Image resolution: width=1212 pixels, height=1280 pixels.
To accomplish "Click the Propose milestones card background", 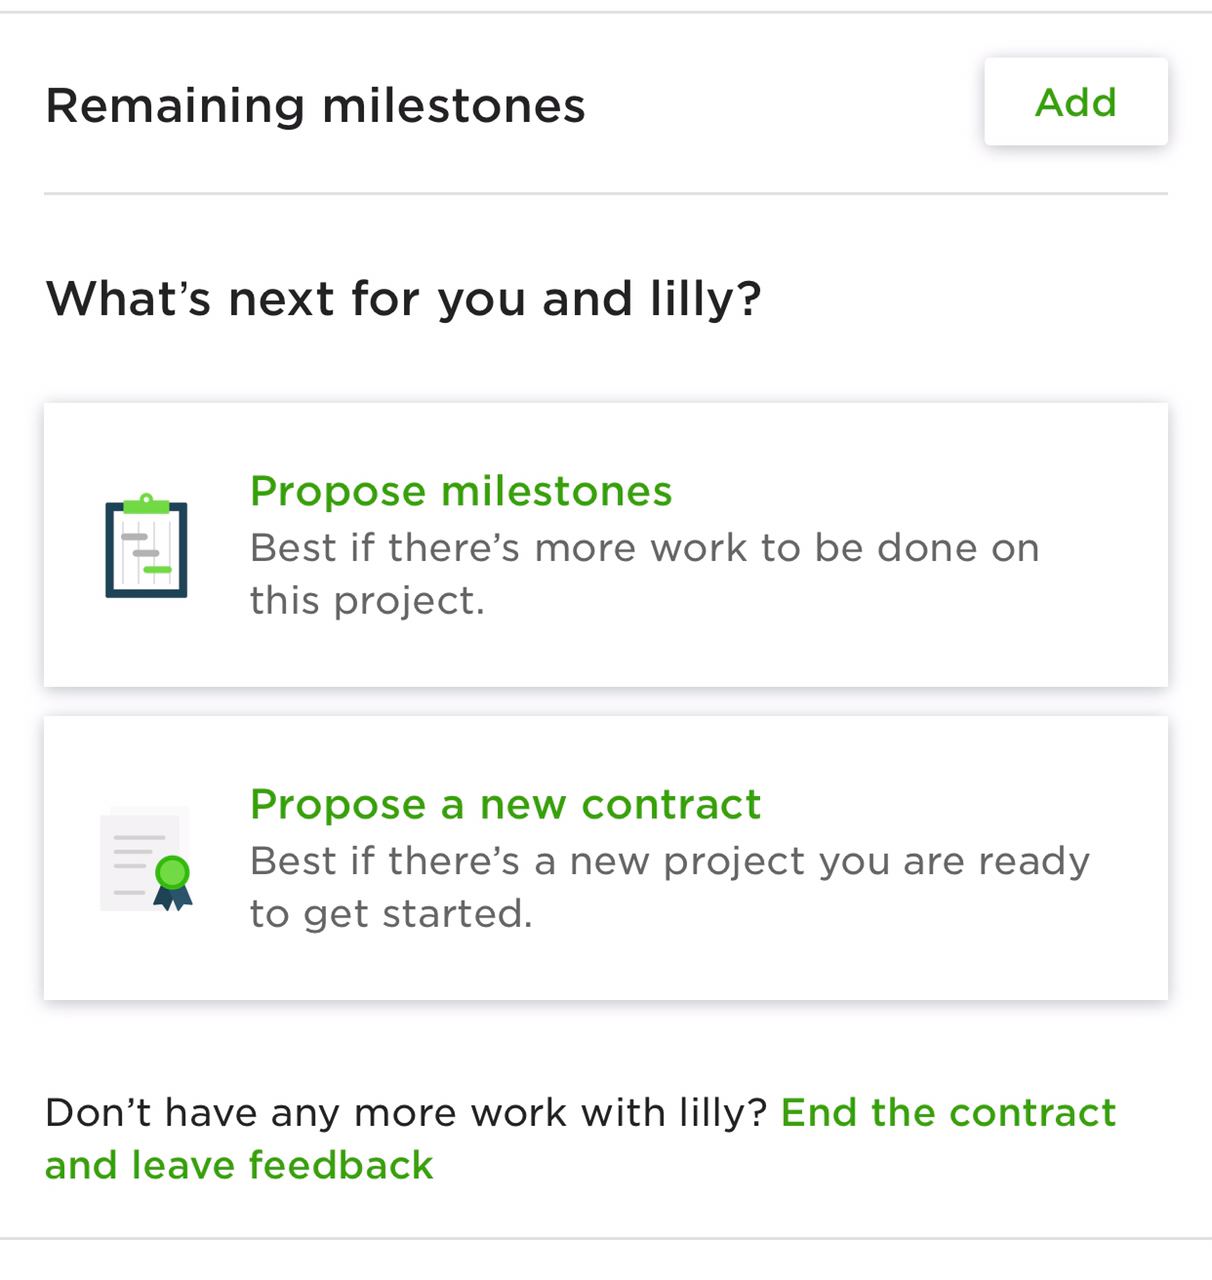I will coord(606,545).
